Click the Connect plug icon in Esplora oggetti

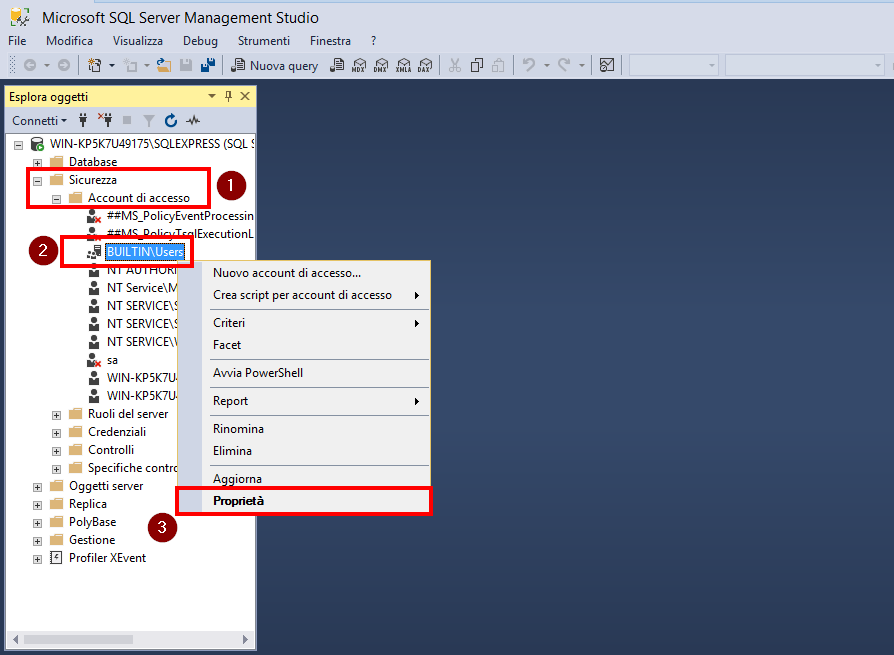tap(83, 120)
